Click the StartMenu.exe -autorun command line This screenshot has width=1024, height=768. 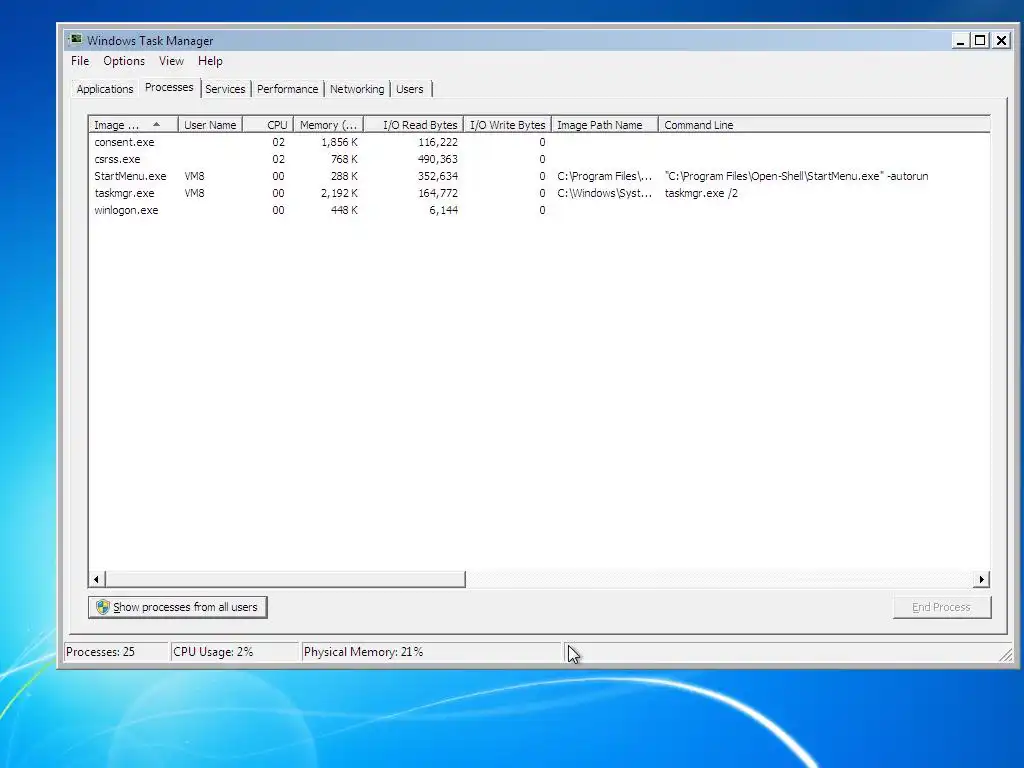click(x=796, y=176)
